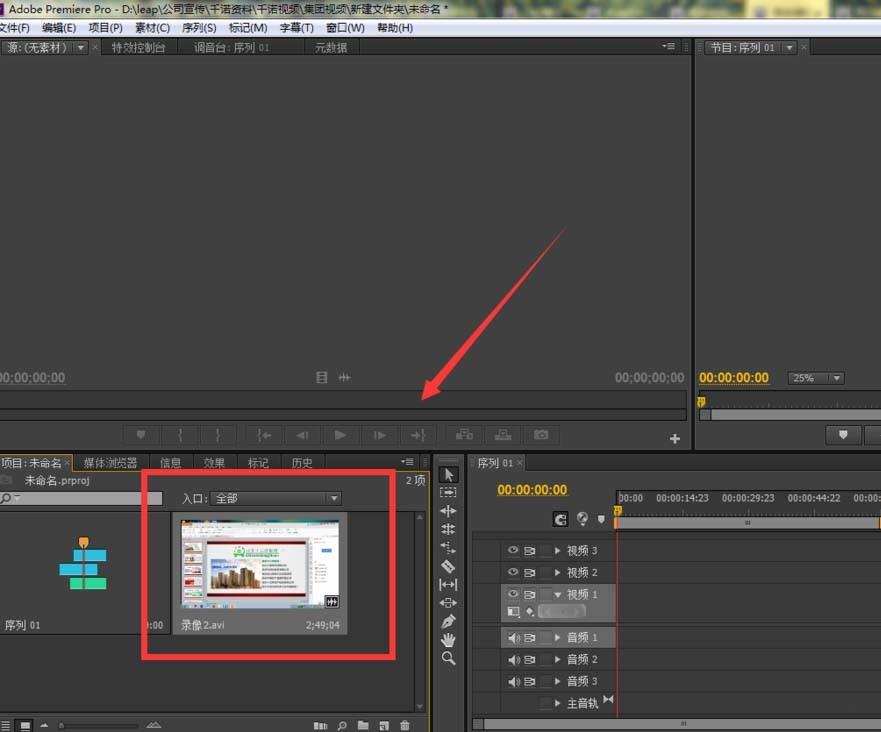881x732 pixels.
Task: Click the Step Forward playback button
Action: 379,435
